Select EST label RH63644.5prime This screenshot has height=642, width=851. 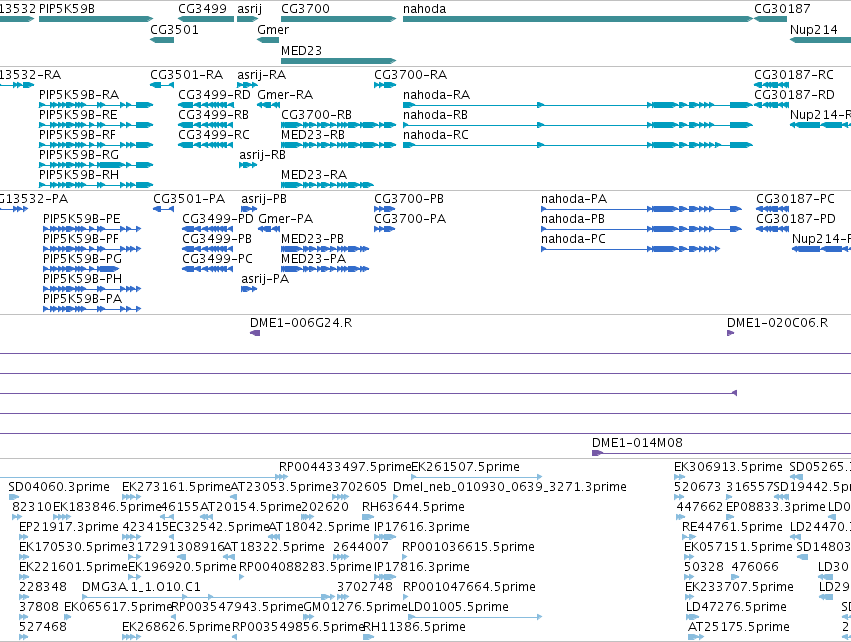pyautogui.click(x=414, y=507)
